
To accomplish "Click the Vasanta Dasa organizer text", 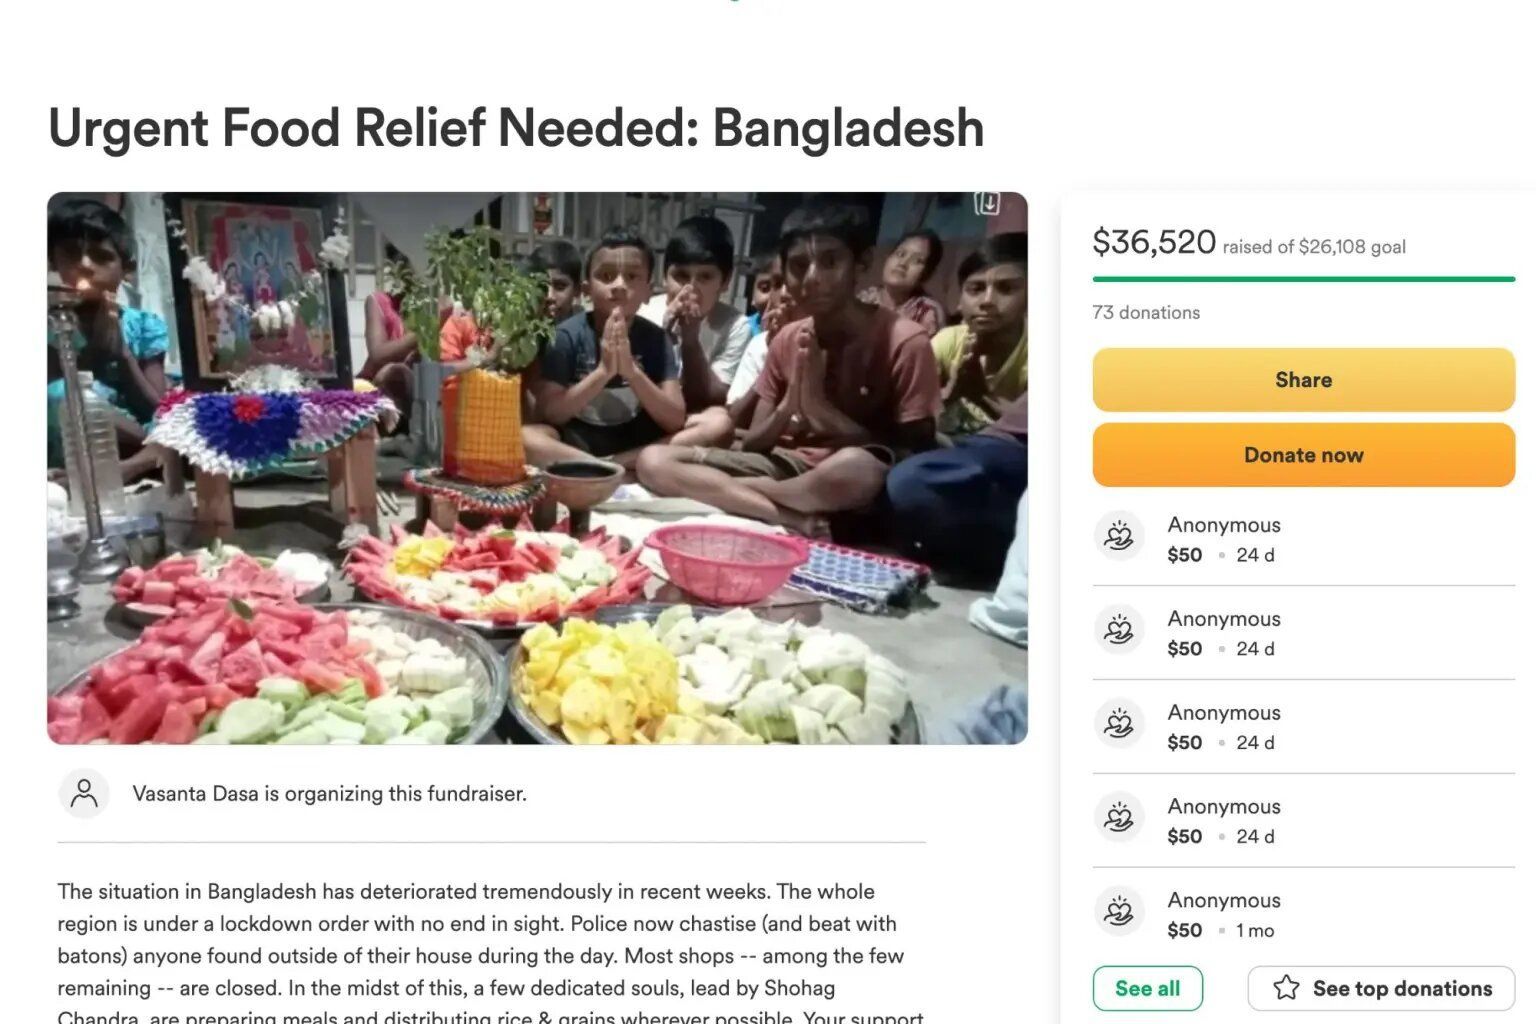I will tap(329, 794).
